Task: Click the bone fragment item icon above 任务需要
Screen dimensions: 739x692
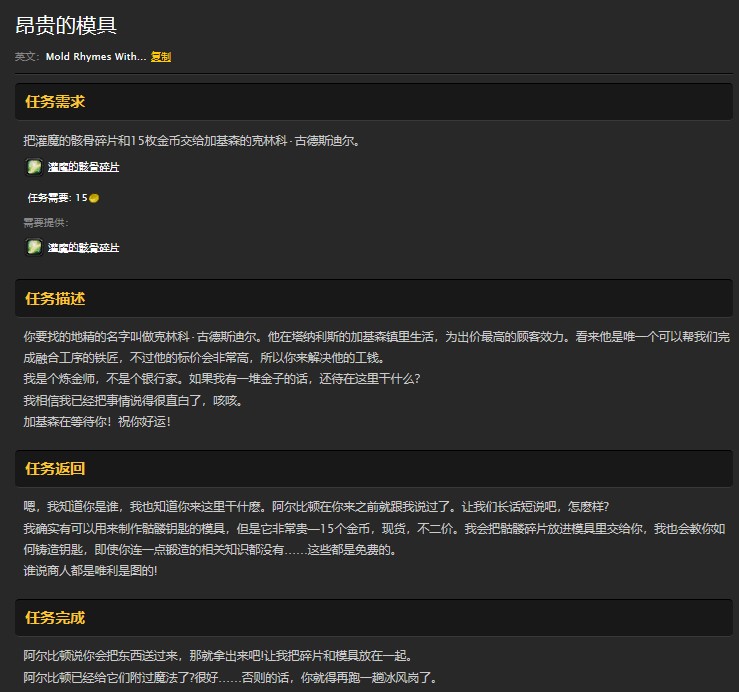Action: (34, 167)
